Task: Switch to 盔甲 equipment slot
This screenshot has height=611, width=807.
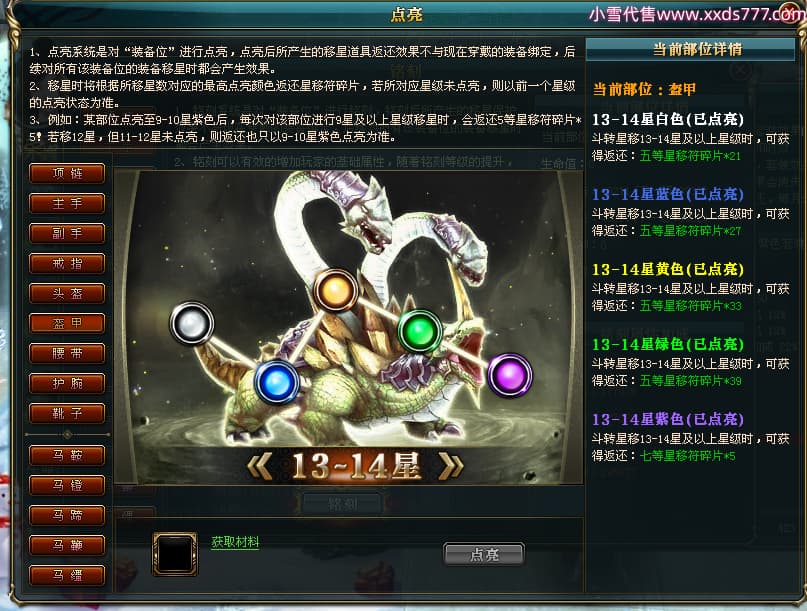Action: coord(67,323)
